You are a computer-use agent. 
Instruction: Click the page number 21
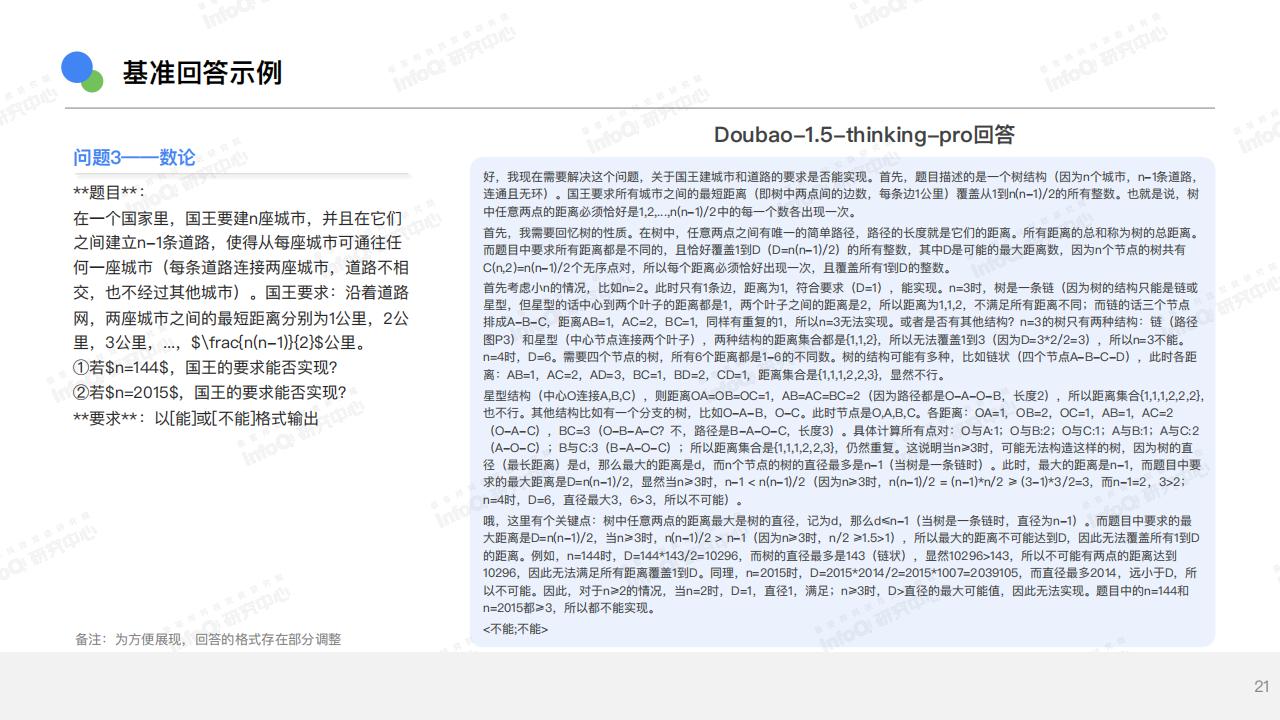point(1261,686)
